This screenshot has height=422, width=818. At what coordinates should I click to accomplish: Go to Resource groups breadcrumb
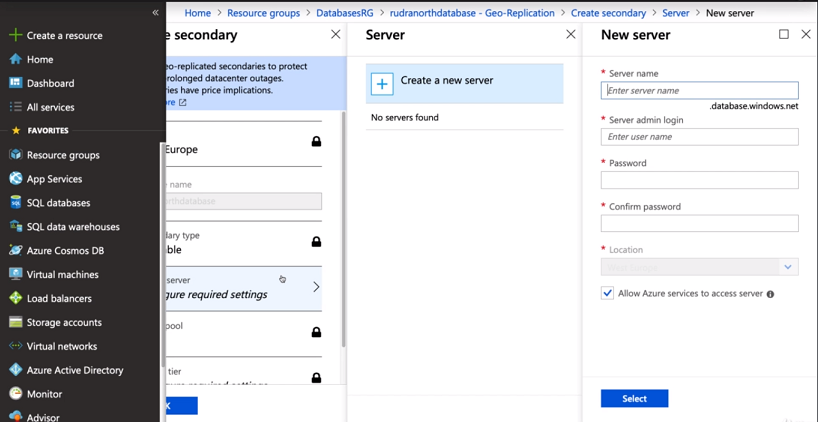(x=263, y=13)
